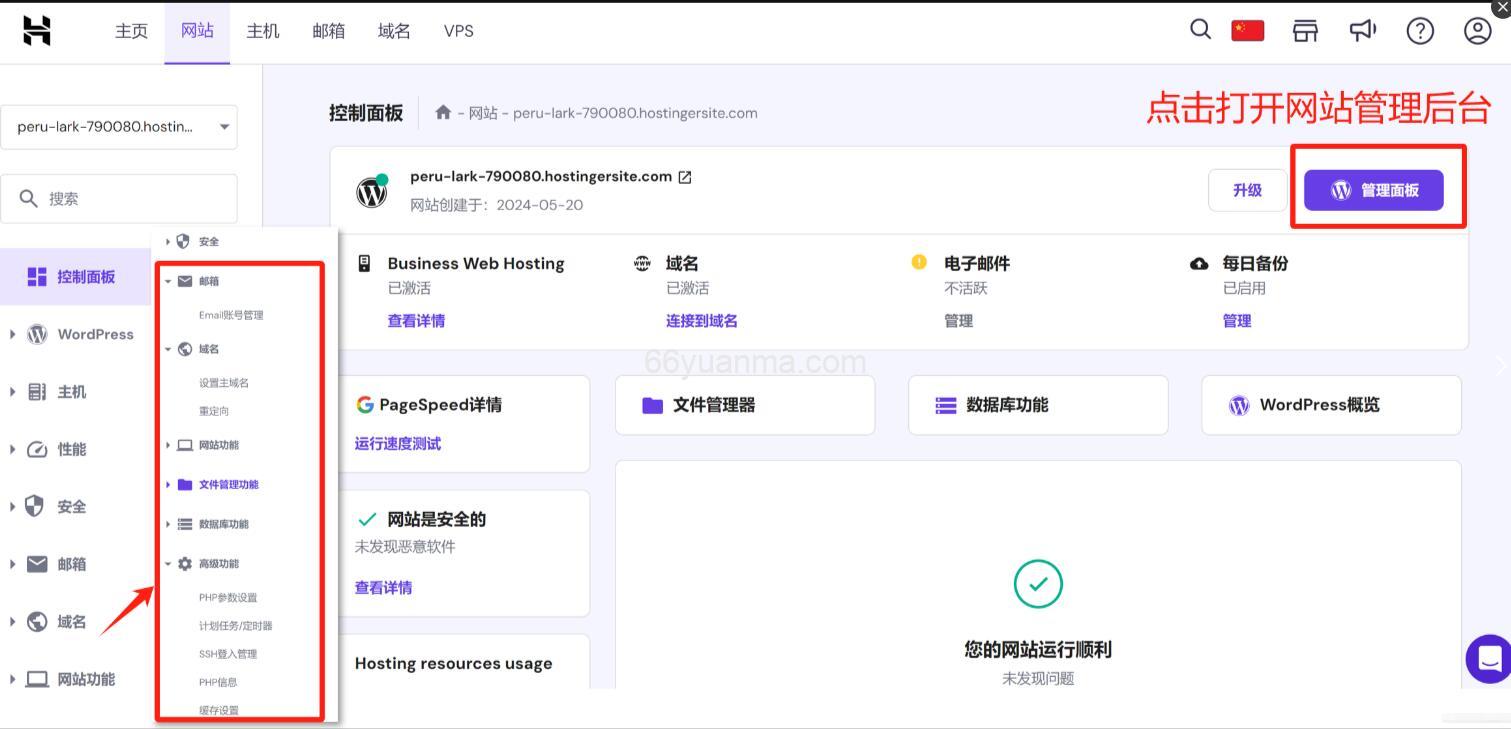The width and height of the screenshot is (1511, 729).
Task: Open the 主机 menu in top navigation
Action: pos(262,31)
